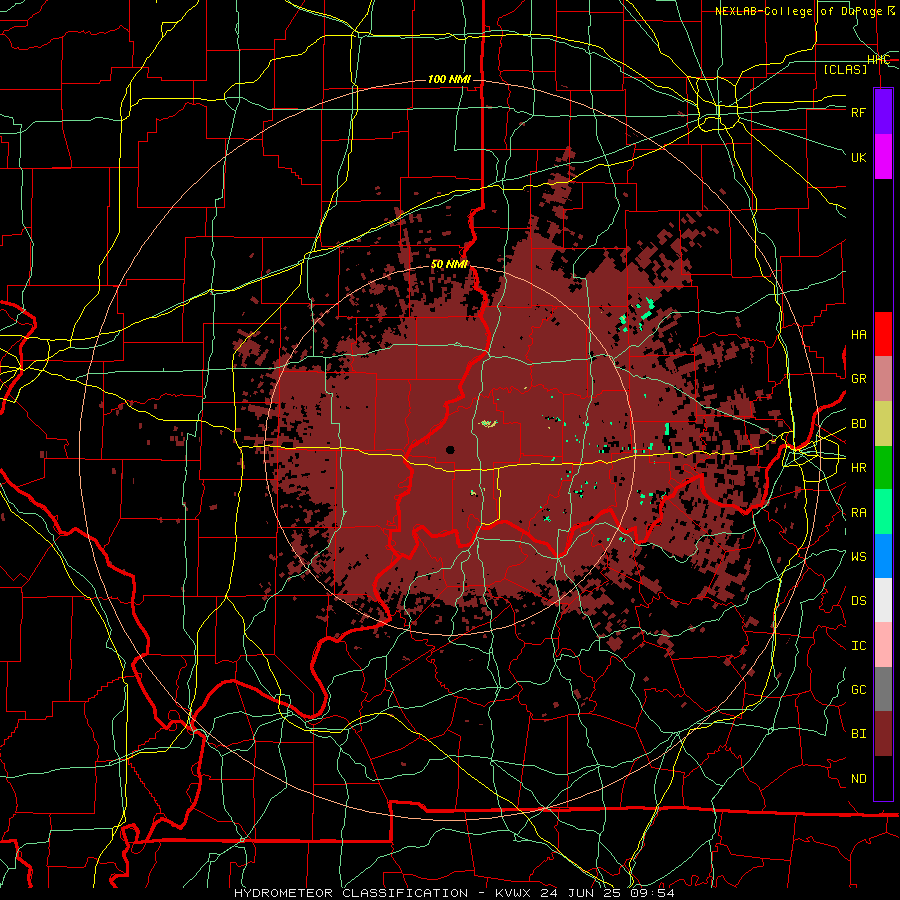Click the ND legend label text
The image size is (900, 900).
(x=858, y=778)
